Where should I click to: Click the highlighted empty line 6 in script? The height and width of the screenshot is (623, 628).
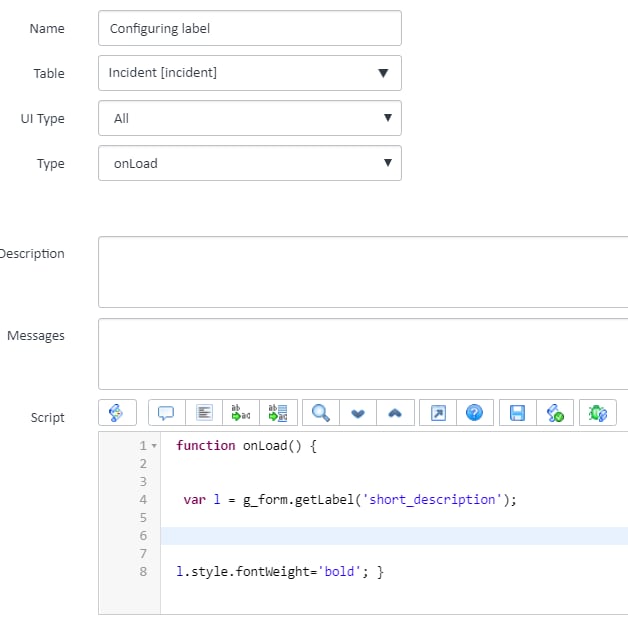(394, 536)
